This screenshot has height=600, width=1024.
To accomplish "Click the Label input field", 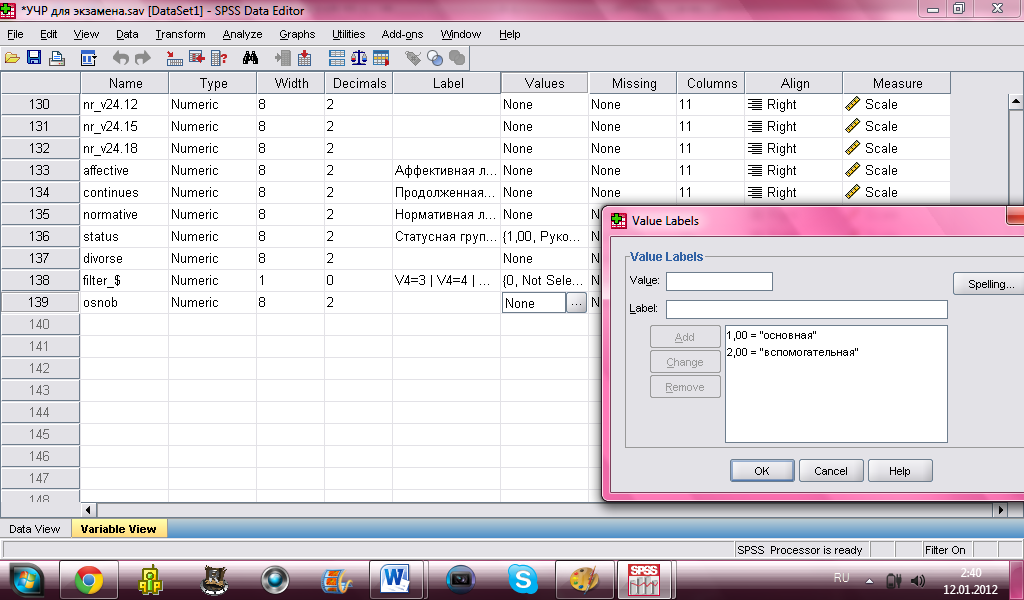I will [x=807, y=309].
